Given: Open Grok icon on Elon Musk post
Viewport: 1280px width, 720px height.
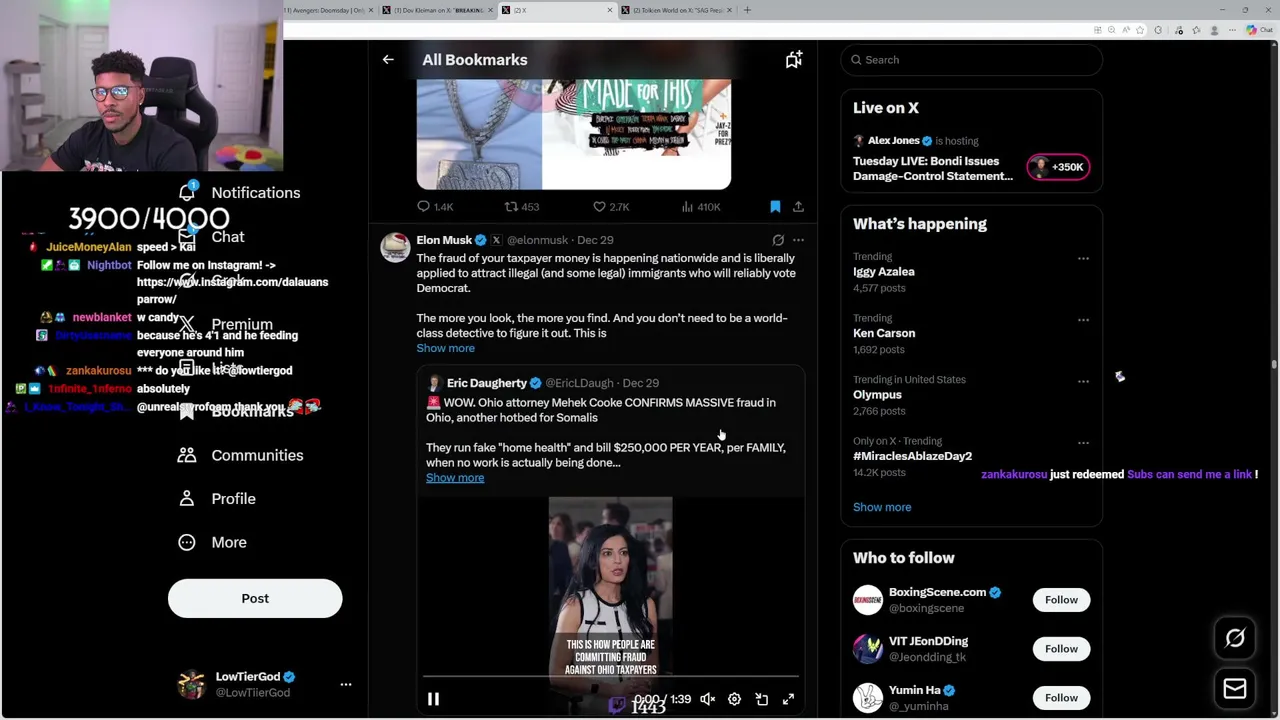Looking at the screenshot, I should pos(778,240).
